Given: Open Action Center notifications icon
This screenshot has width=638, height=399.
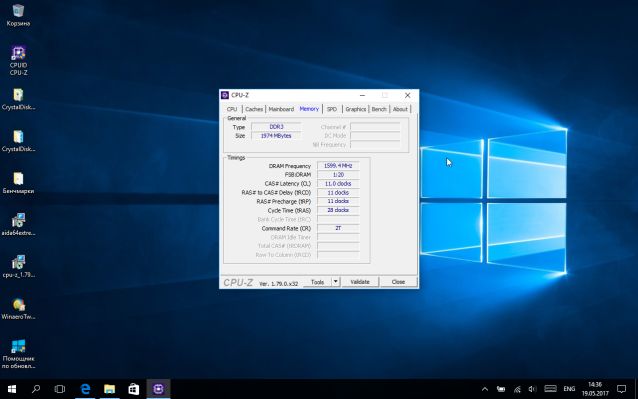Looking at the screenshot, I should (621, 389).
